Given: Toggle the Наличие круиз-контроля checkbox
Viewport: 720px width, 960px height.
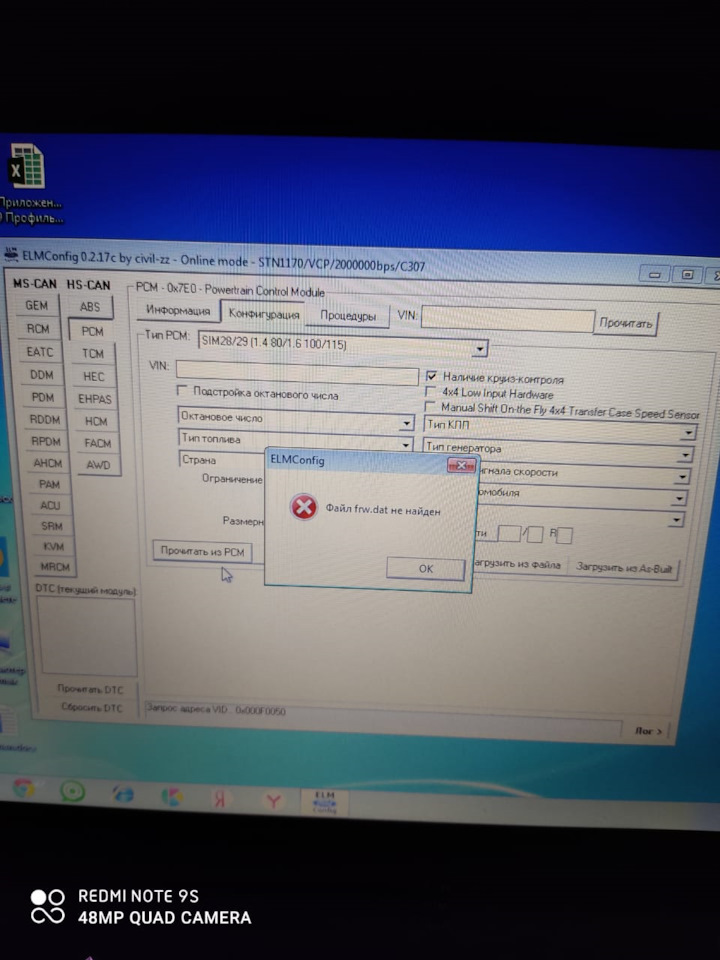Looking at the screenshot, I should point(431,377).
